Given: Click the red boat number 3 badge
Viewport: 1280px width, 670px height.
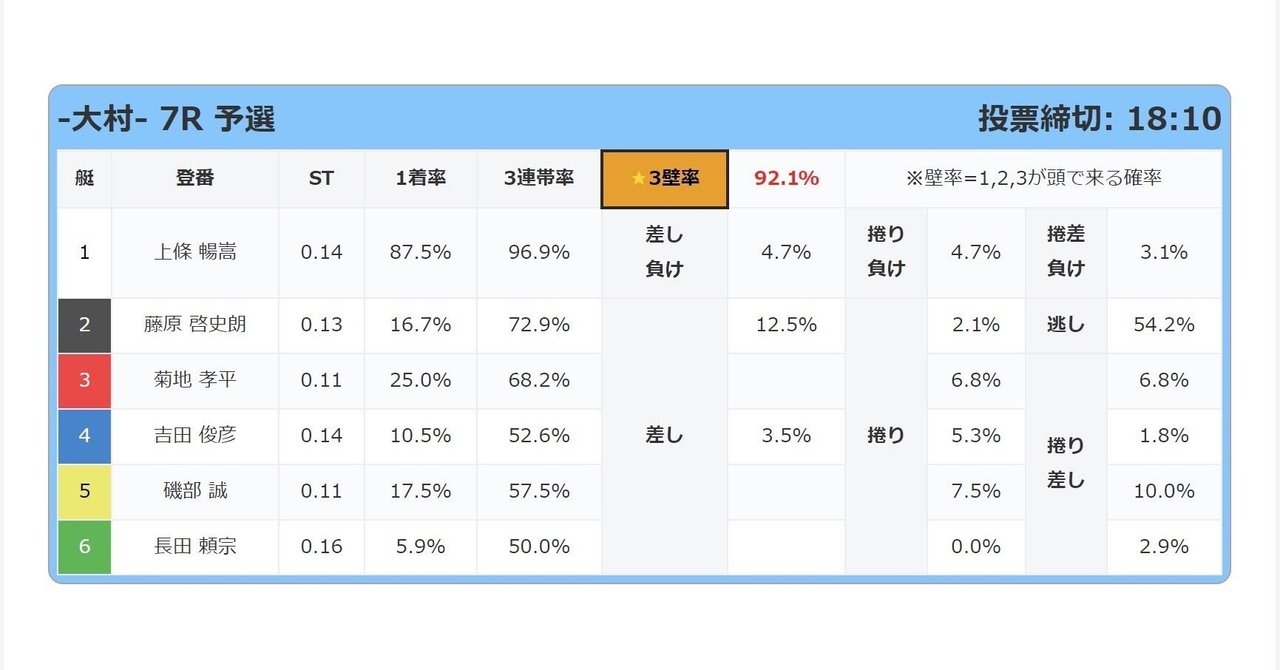Looking at the screenshot, I should (84, 380).
